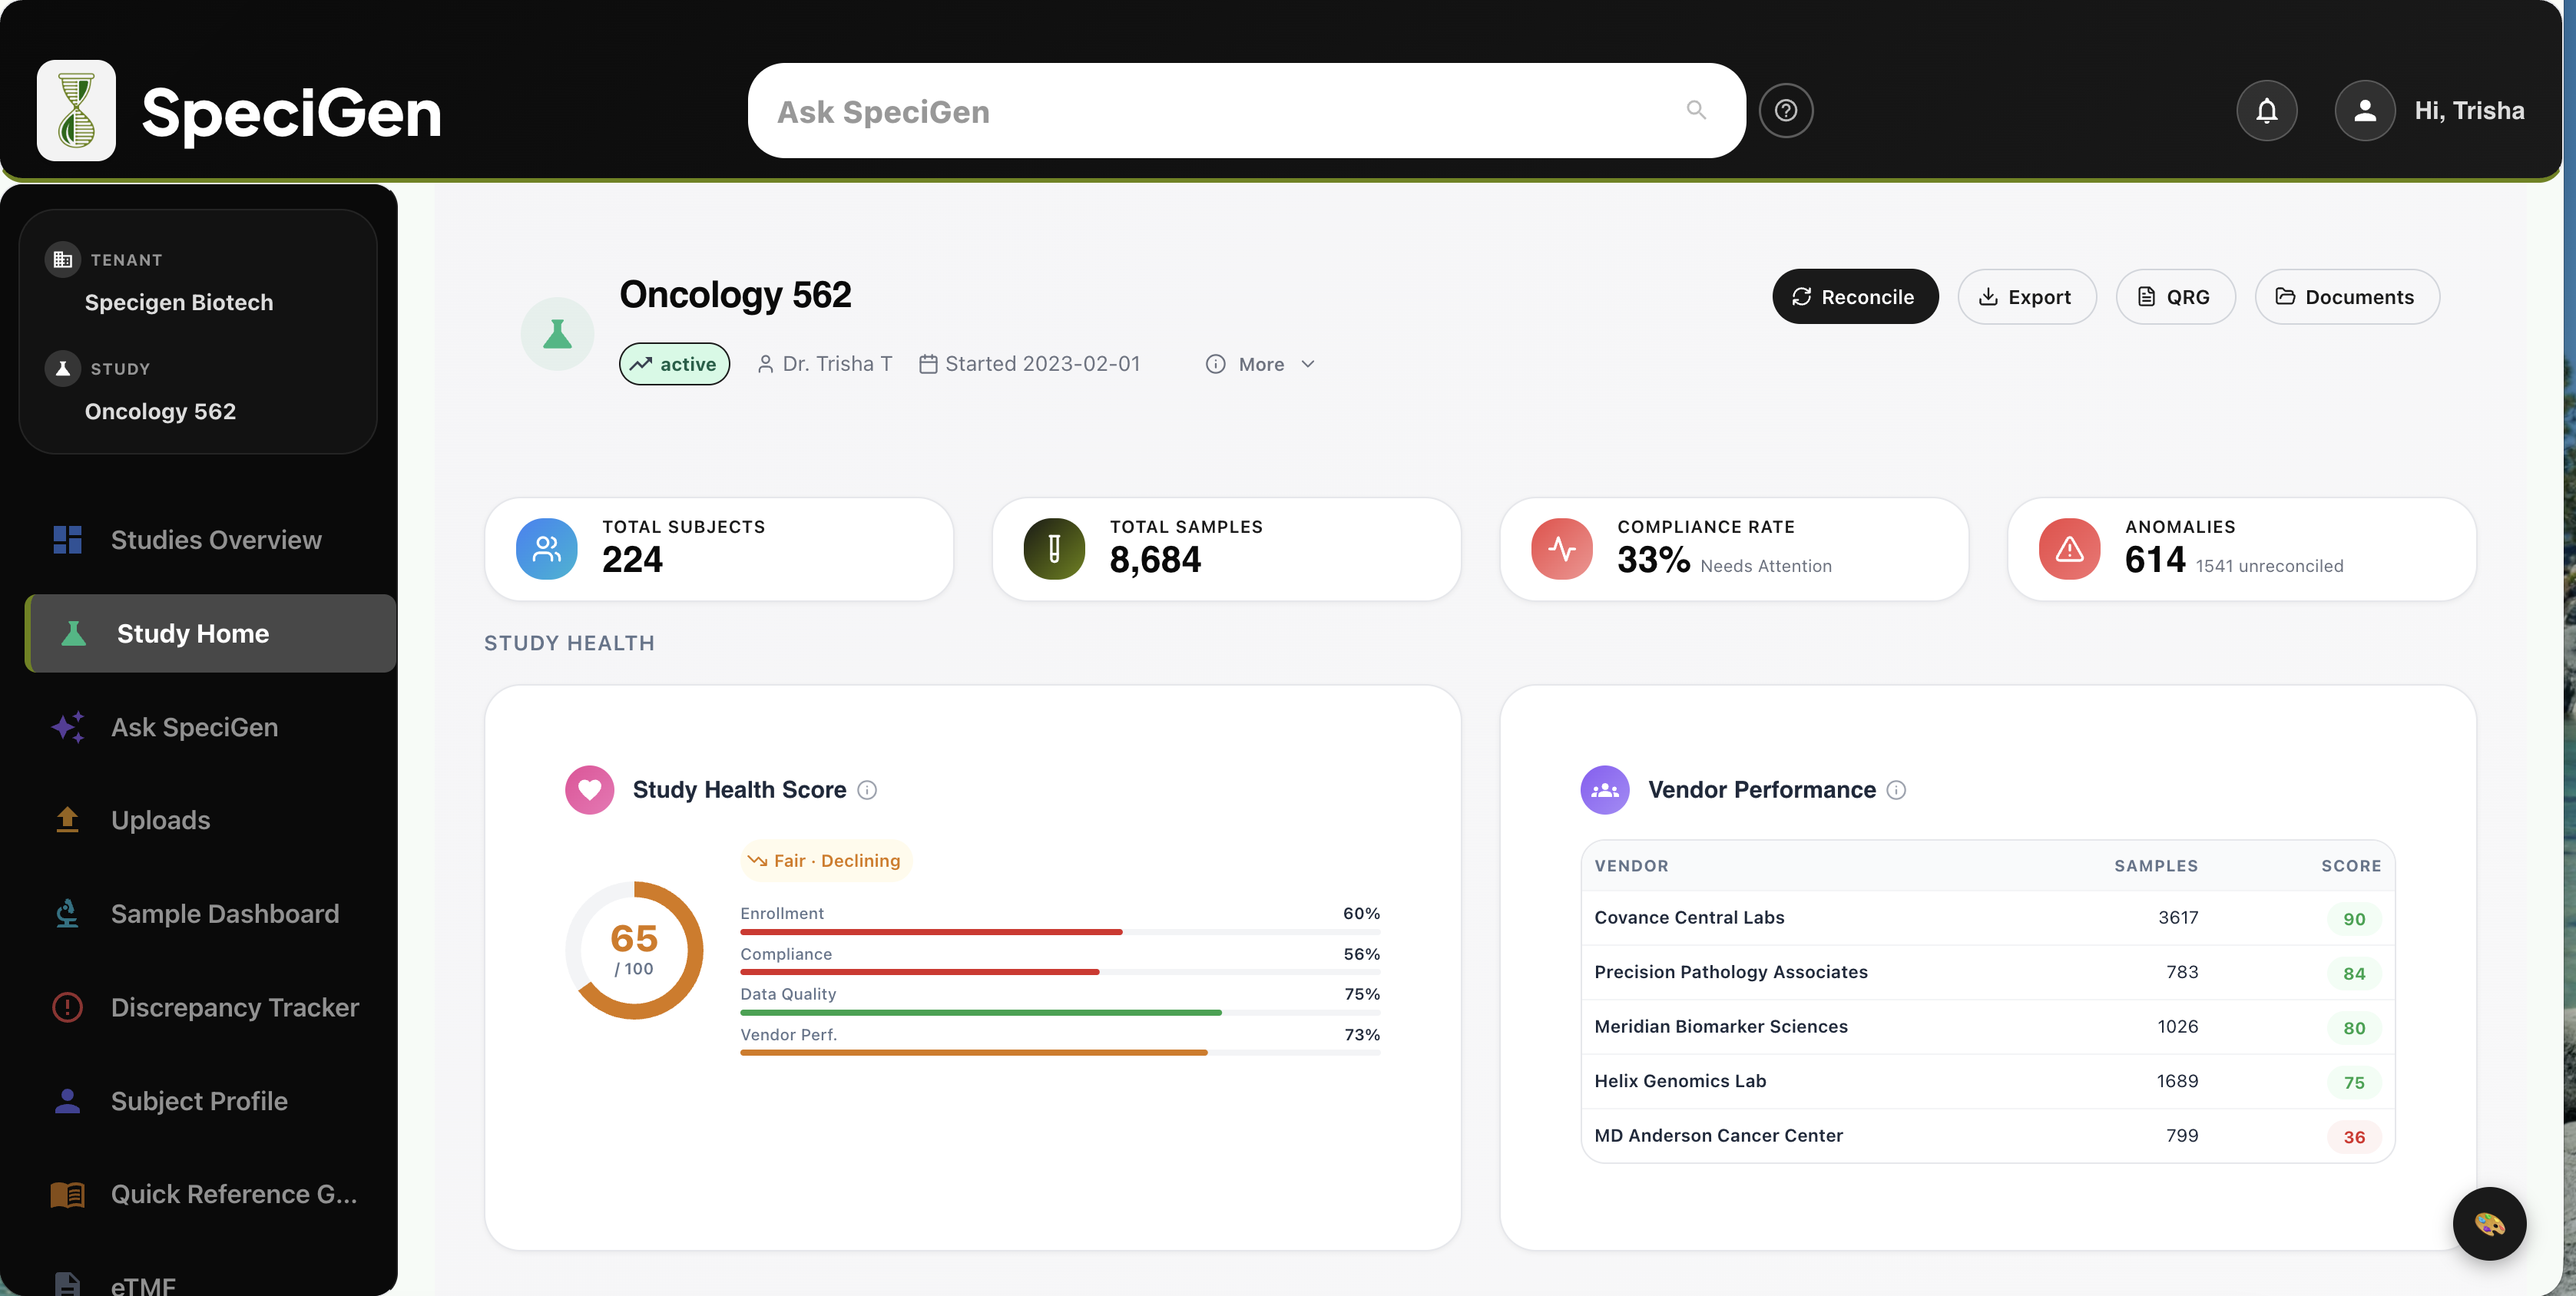Click the Sample Dashboard microscope icon
The height and width of the screenshot is (1296, 2576).
click(67, 913)
